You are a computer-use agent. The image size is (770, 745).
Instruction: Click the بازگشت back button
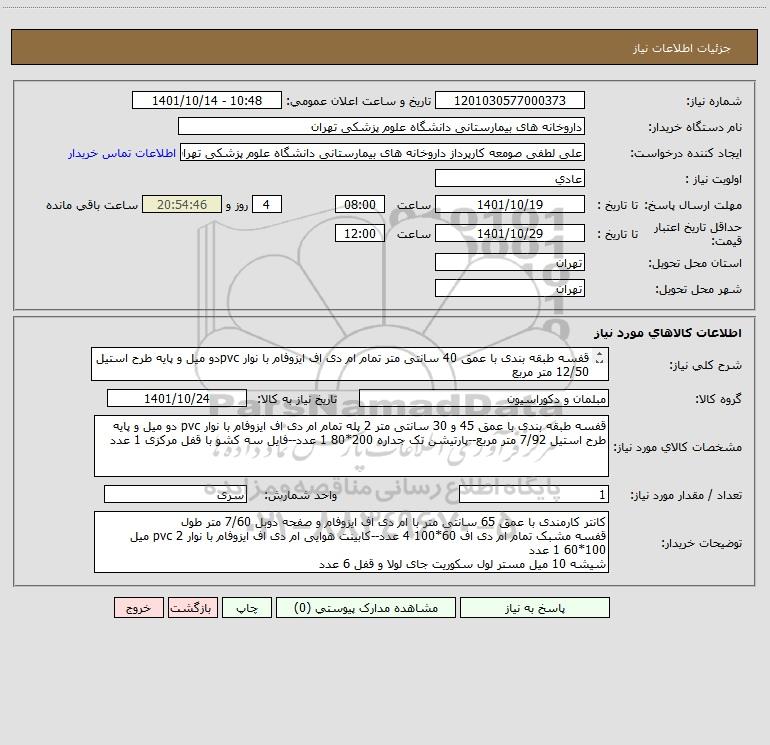(192, 608)
